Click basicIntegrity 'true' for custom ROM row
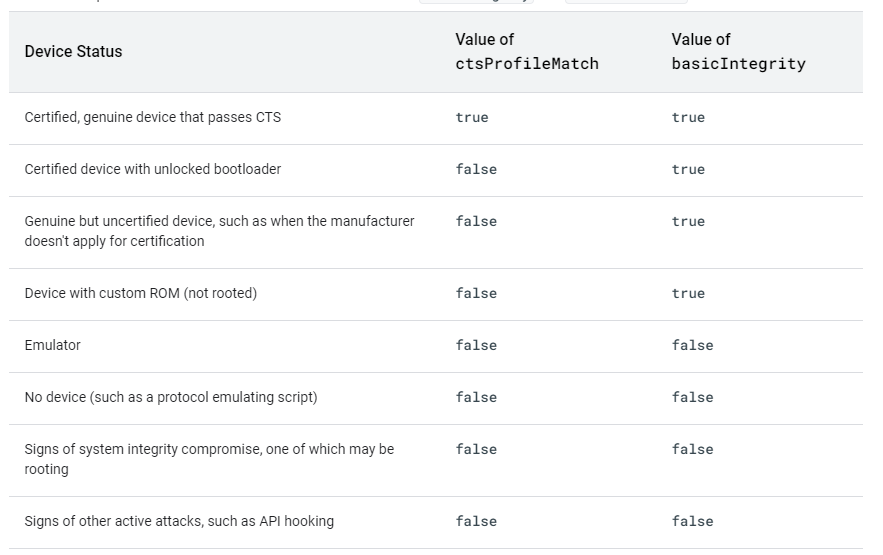The width and height of the screenshot is (883, 555). click(x=688, y=294)
